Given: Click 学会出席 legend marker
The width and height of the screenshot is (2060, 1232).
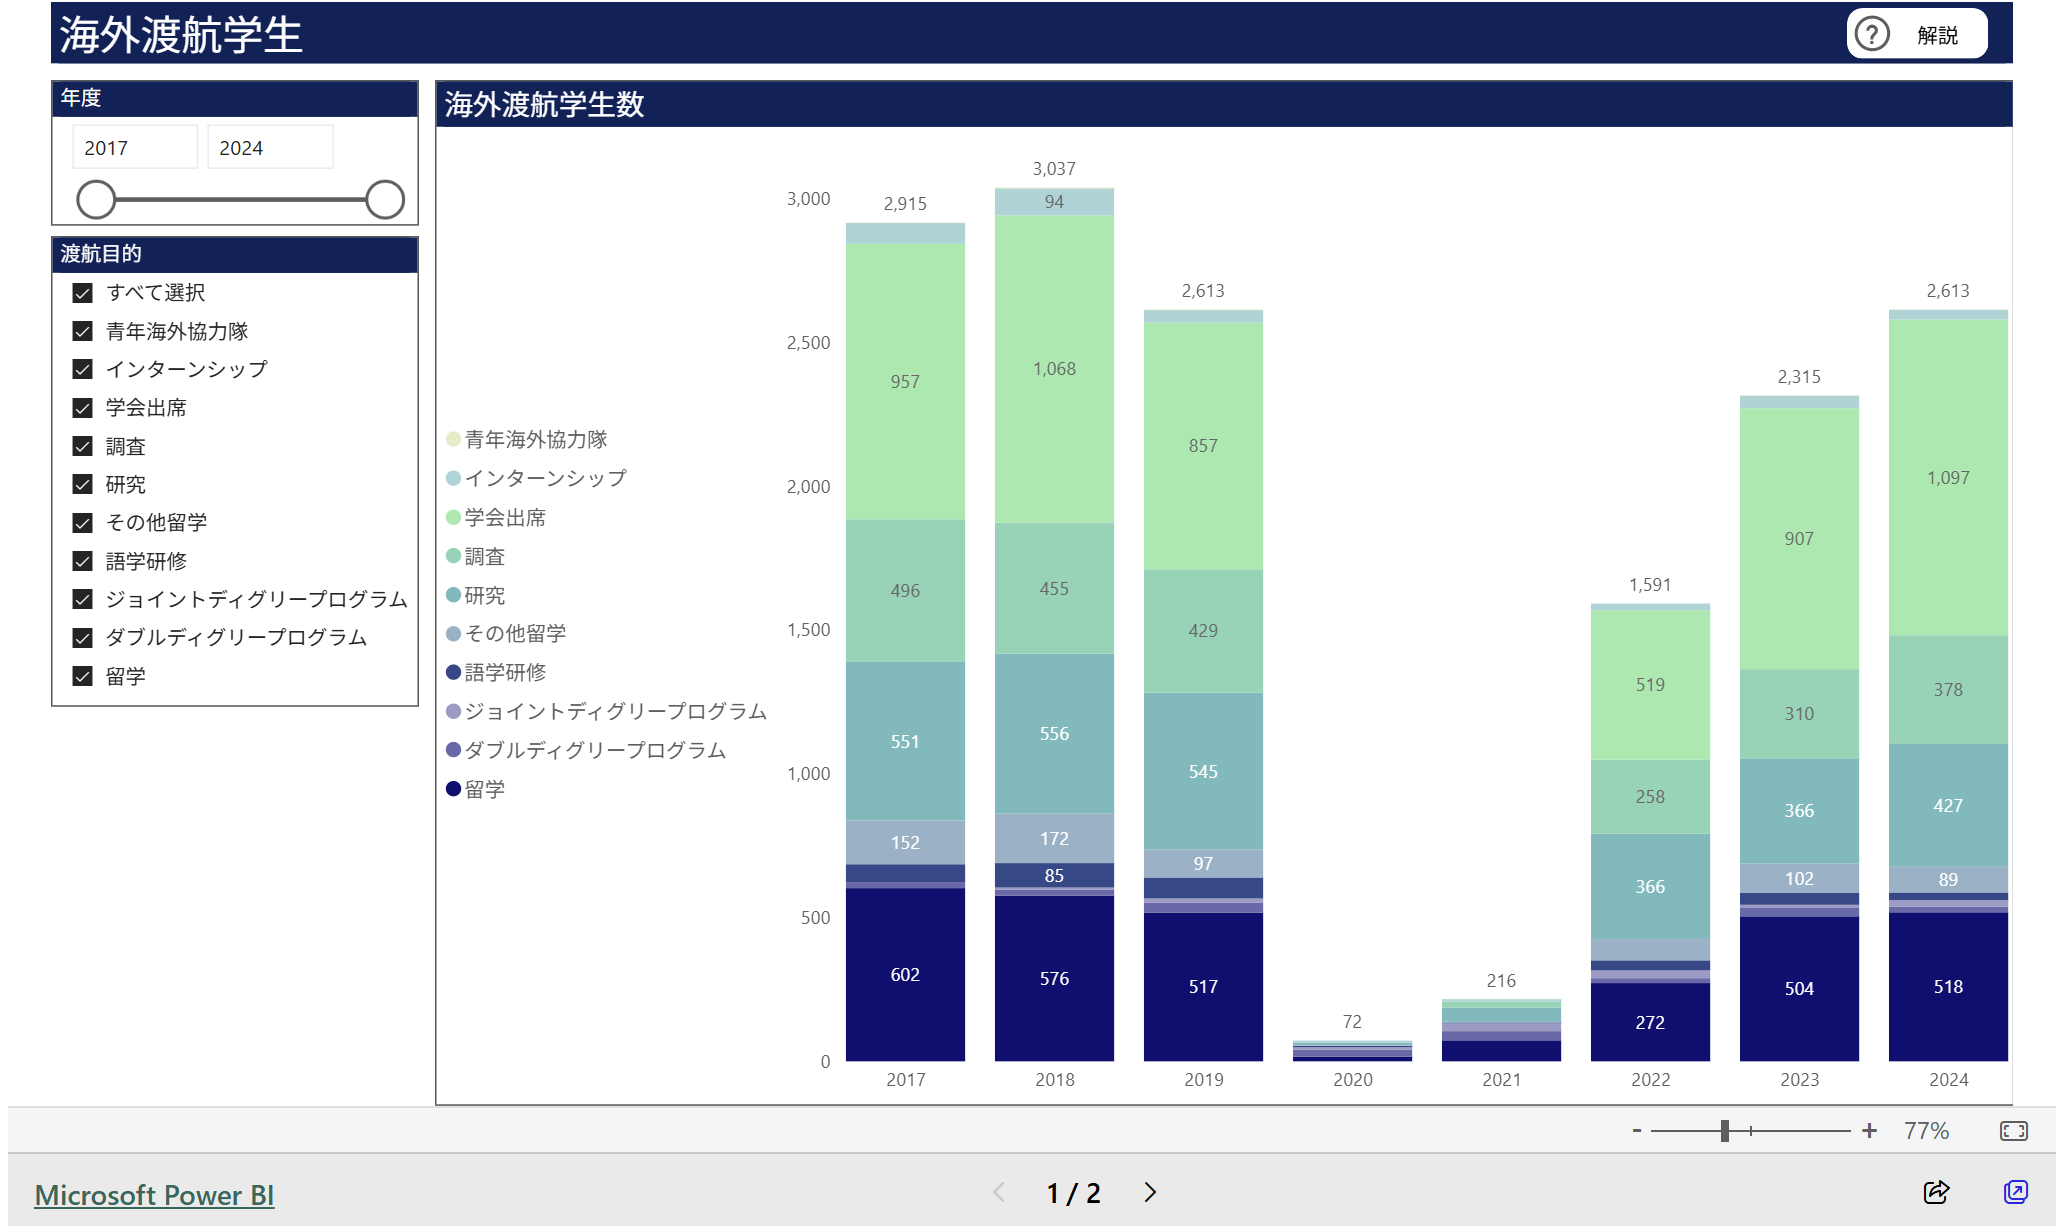Looking at the screenshot, I should (453, 518).
